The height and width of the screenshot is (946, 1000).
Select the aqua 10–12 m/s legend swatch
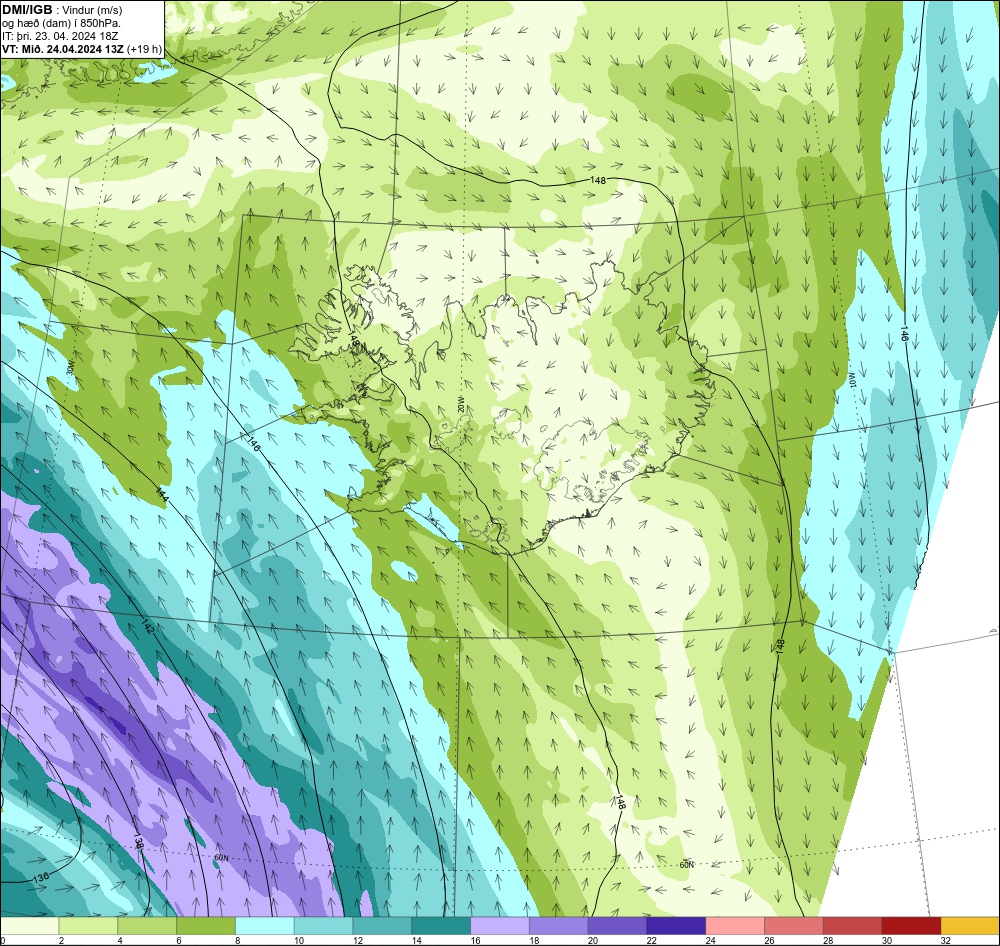tap(323, 926)
